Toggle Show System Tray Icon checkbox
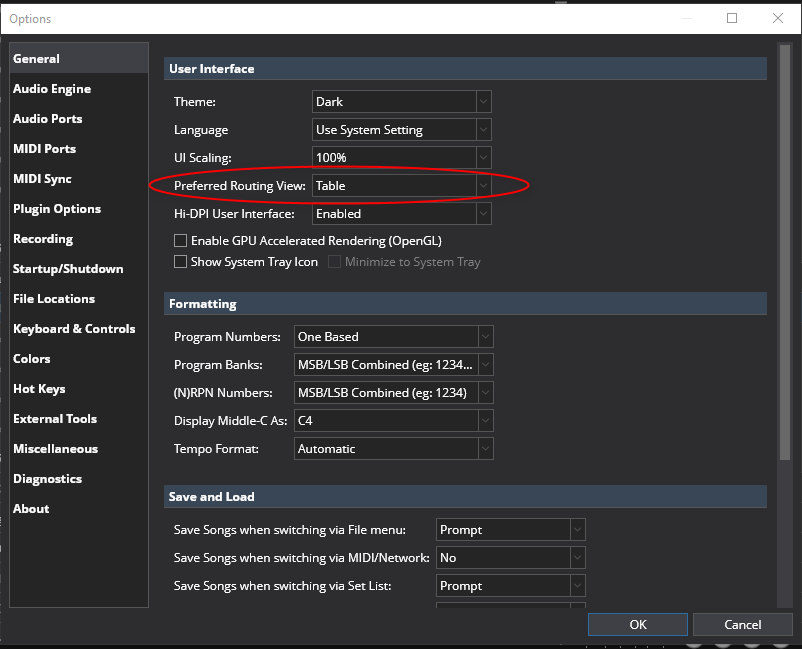Screen dimensions: 802x649 pos(181,262)
